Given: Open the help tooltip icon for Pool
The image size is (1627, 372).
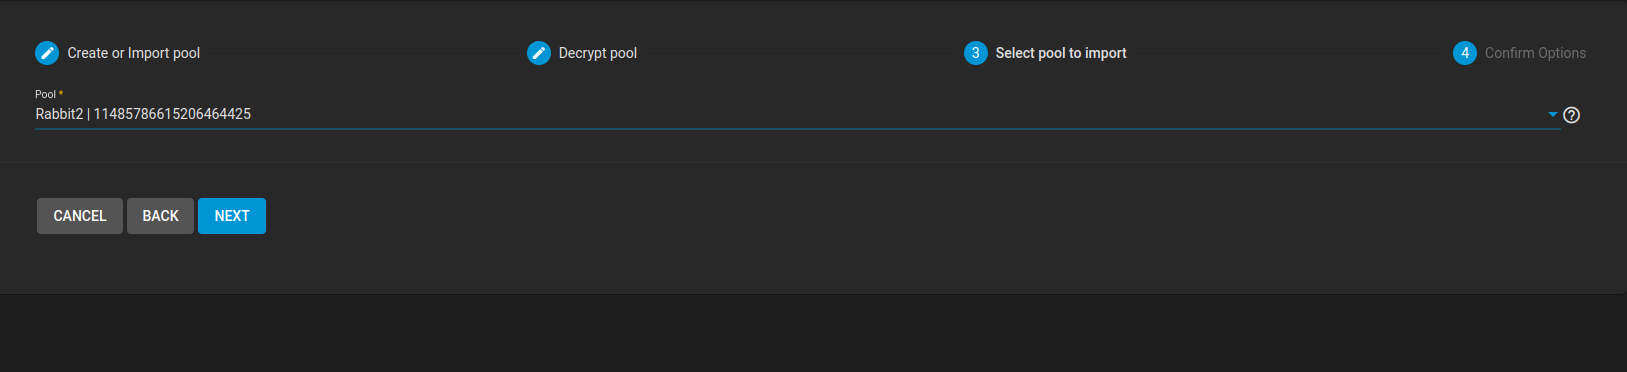Looking at the screenshot, I should click(x=1572, y=115).
